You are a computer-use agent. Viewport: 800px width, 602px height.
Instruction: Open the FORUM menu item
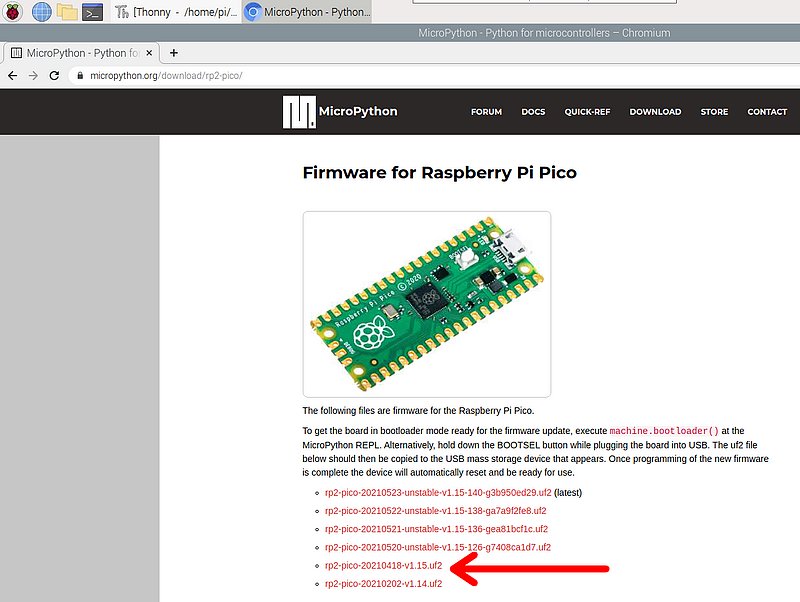coord(486,112)
